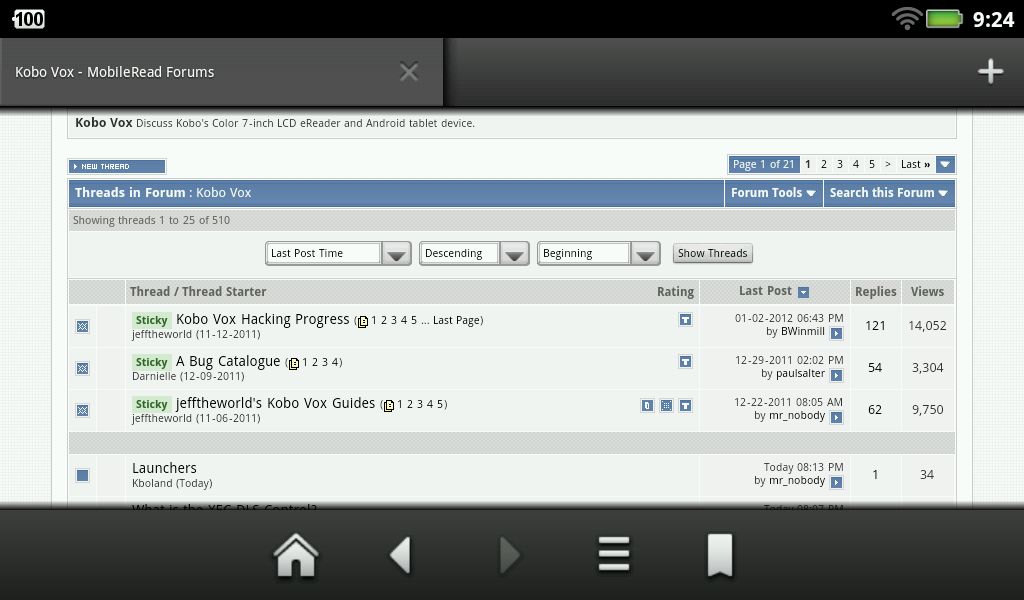Click Kobo Vox Guides thread status icon

pos(82,410)
